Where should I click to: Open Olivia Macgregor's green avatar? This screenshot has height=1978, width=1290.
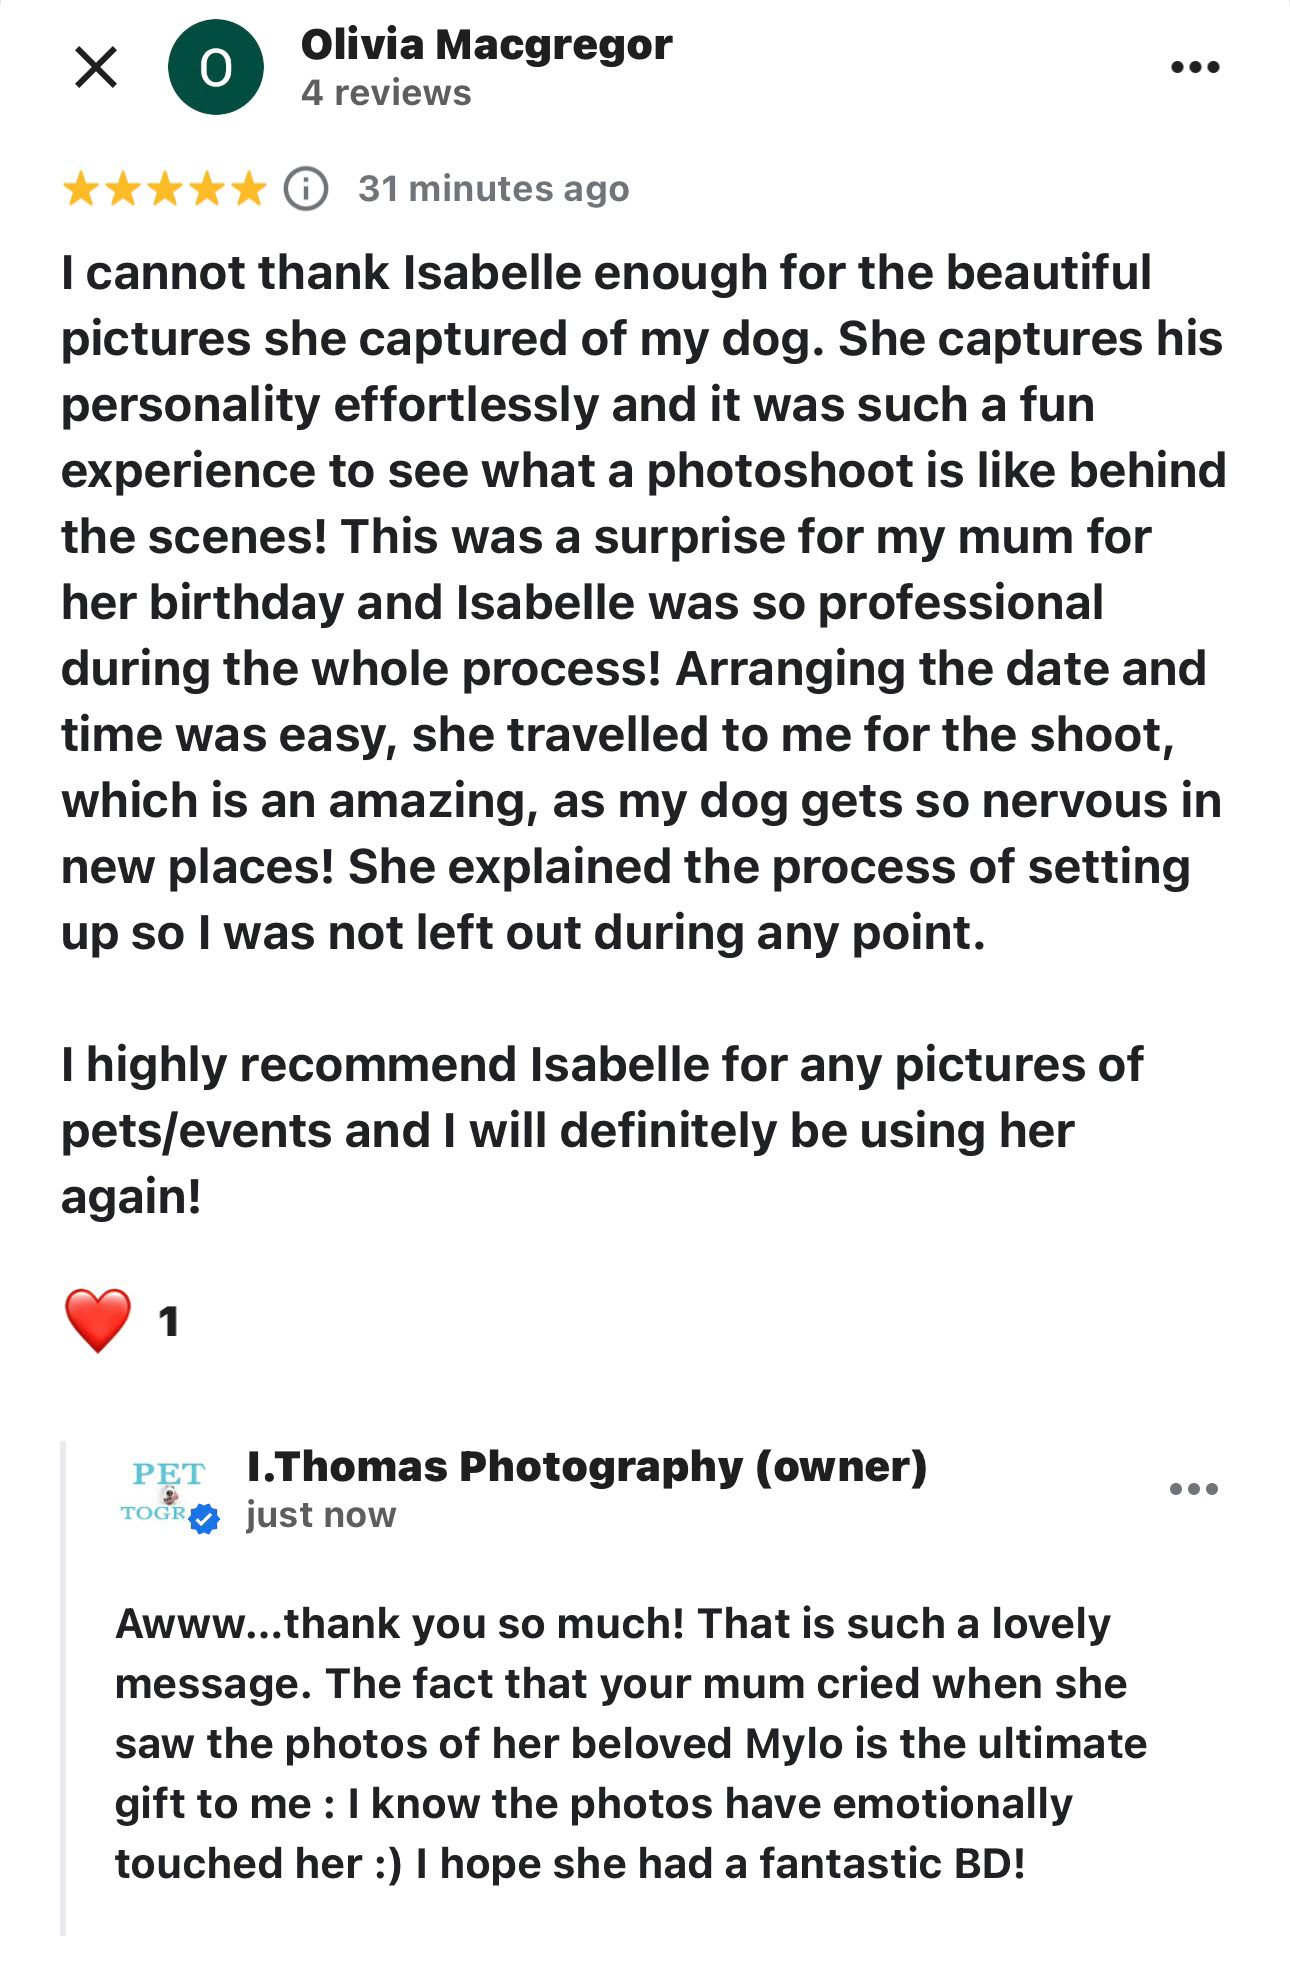click(x=215, y=68)
